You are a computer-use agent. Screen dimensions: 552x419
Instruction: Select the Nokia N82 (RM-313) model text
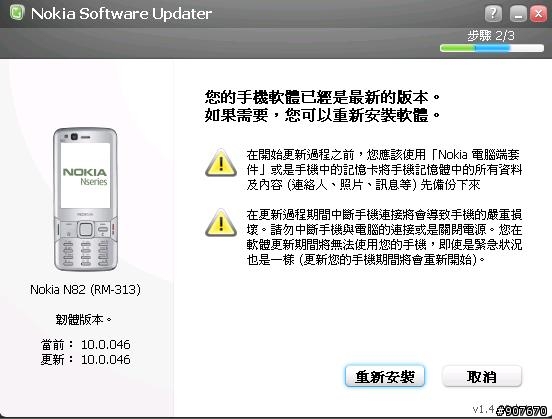85,290
